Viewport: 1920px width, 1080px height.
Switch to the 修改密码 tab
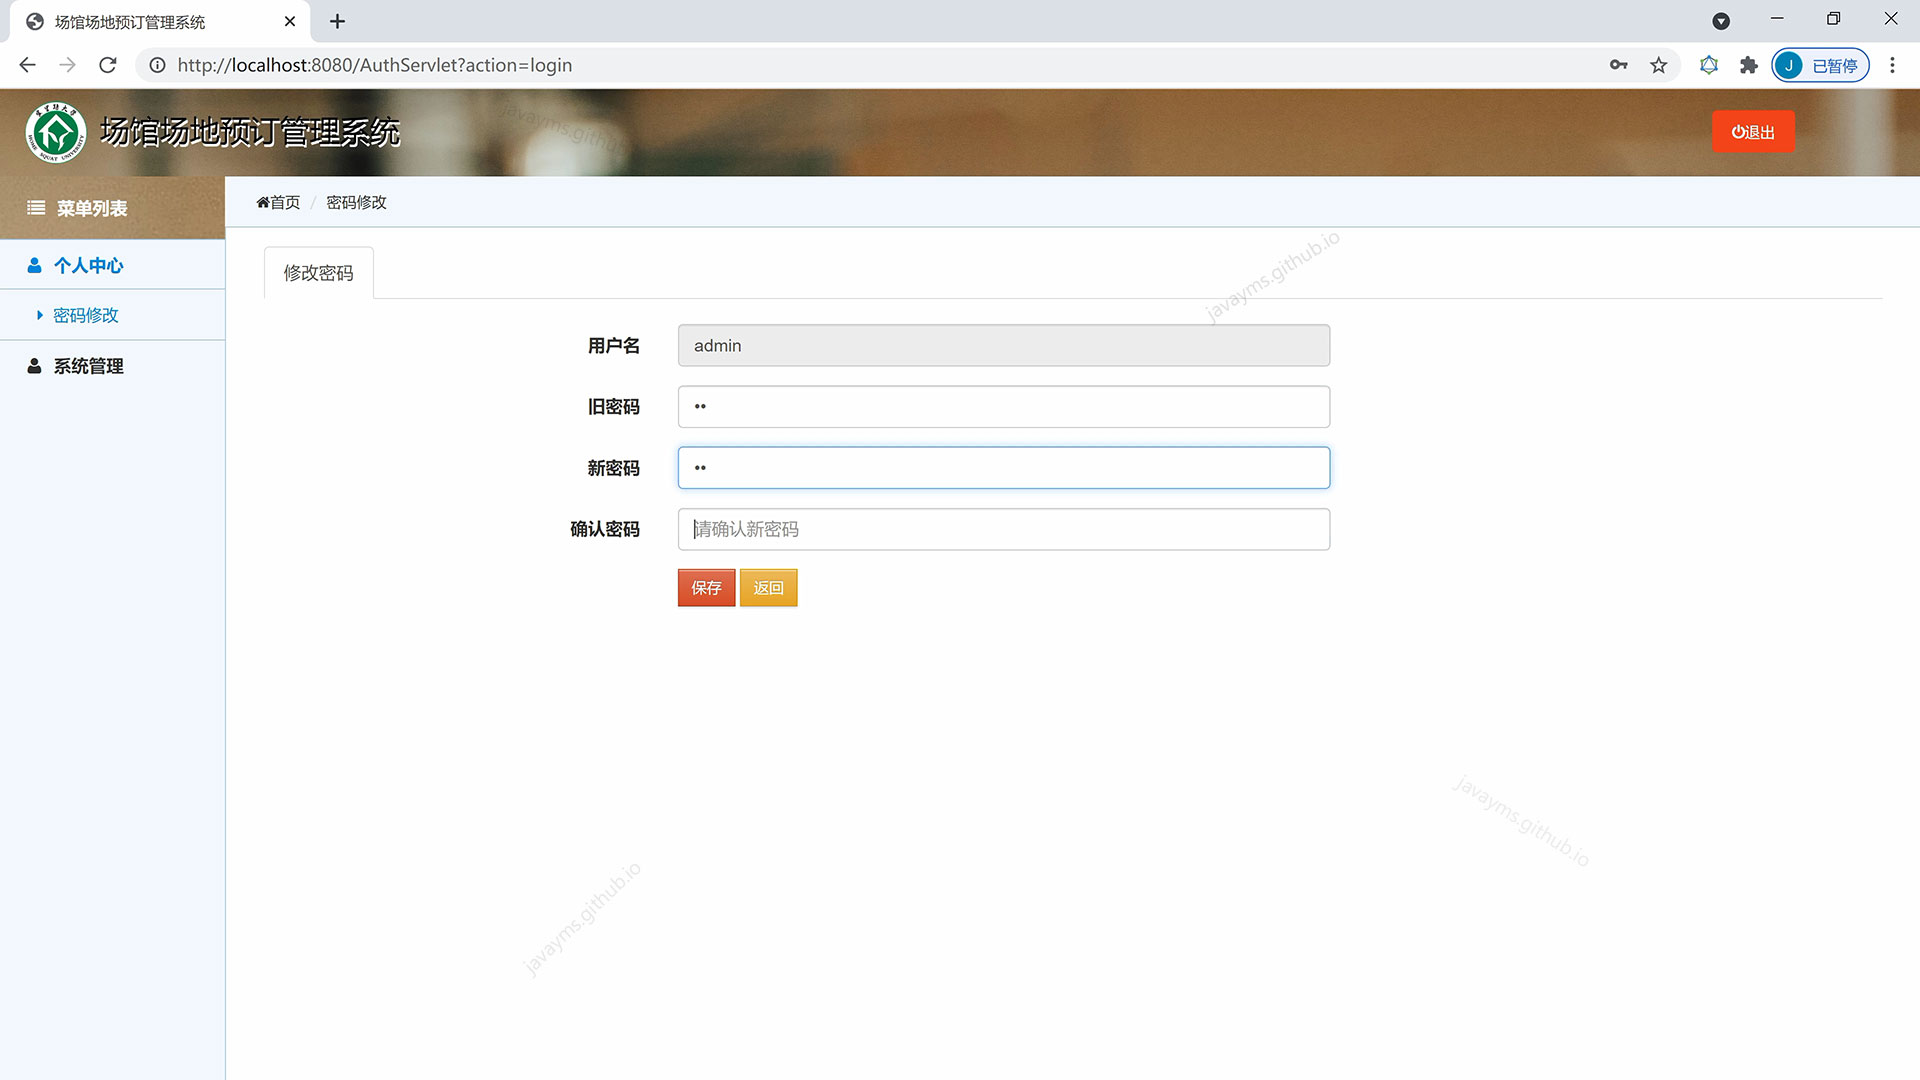pyautogui.click(x=318, y=272)
